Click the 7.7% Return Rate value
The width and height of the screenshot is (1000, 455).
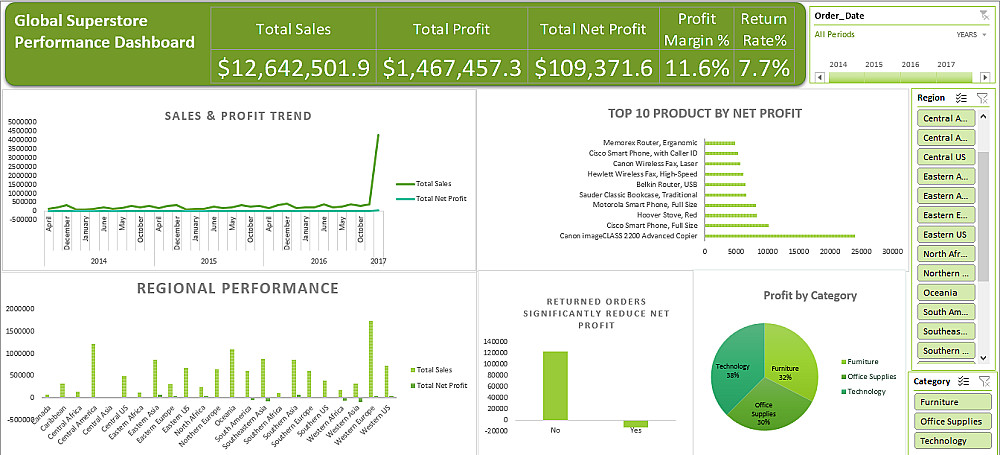coord(764,68)
